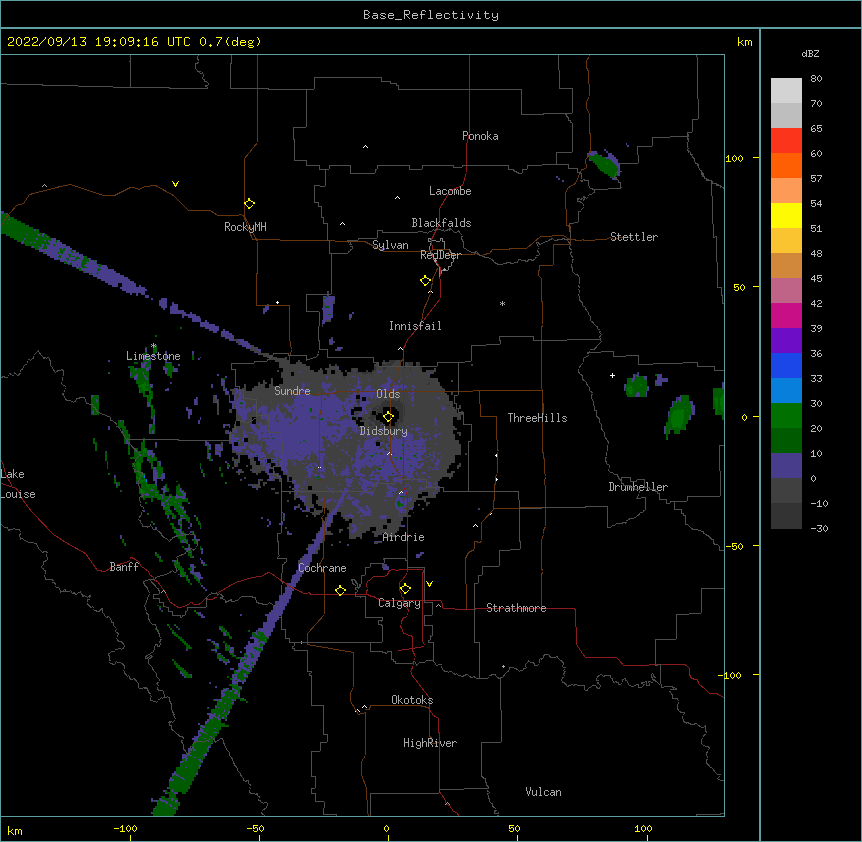Click the Blackfalds city label
The height and width of the screenshot is (842, 862).
[441, 223]
